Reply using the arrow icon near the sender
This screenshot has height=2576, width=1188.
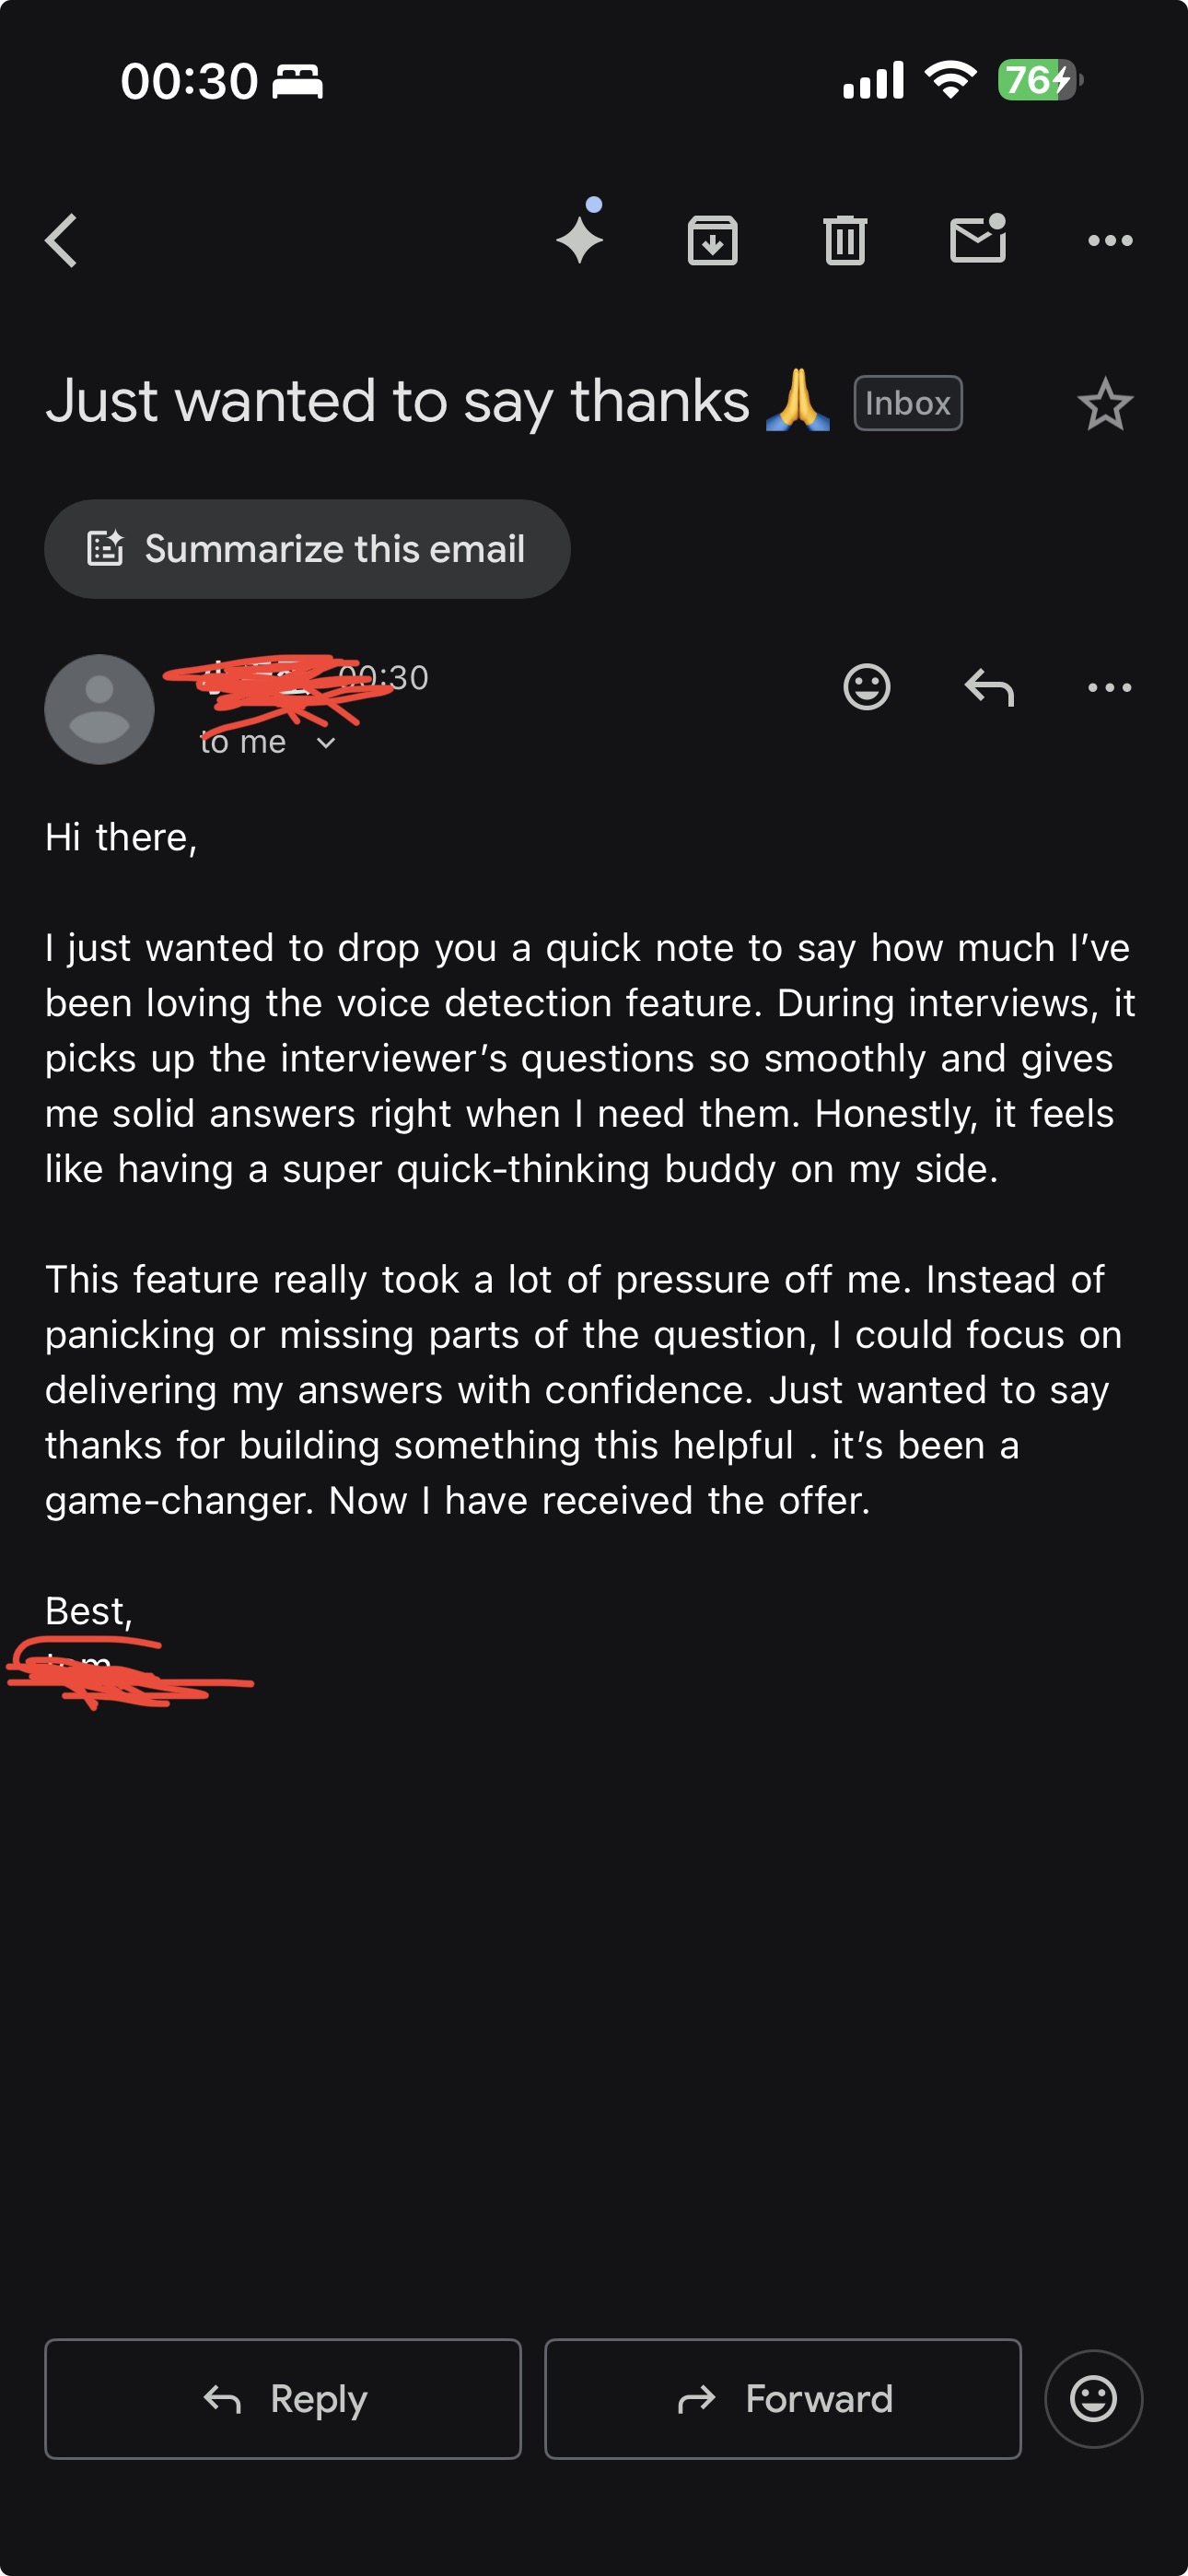990,687
